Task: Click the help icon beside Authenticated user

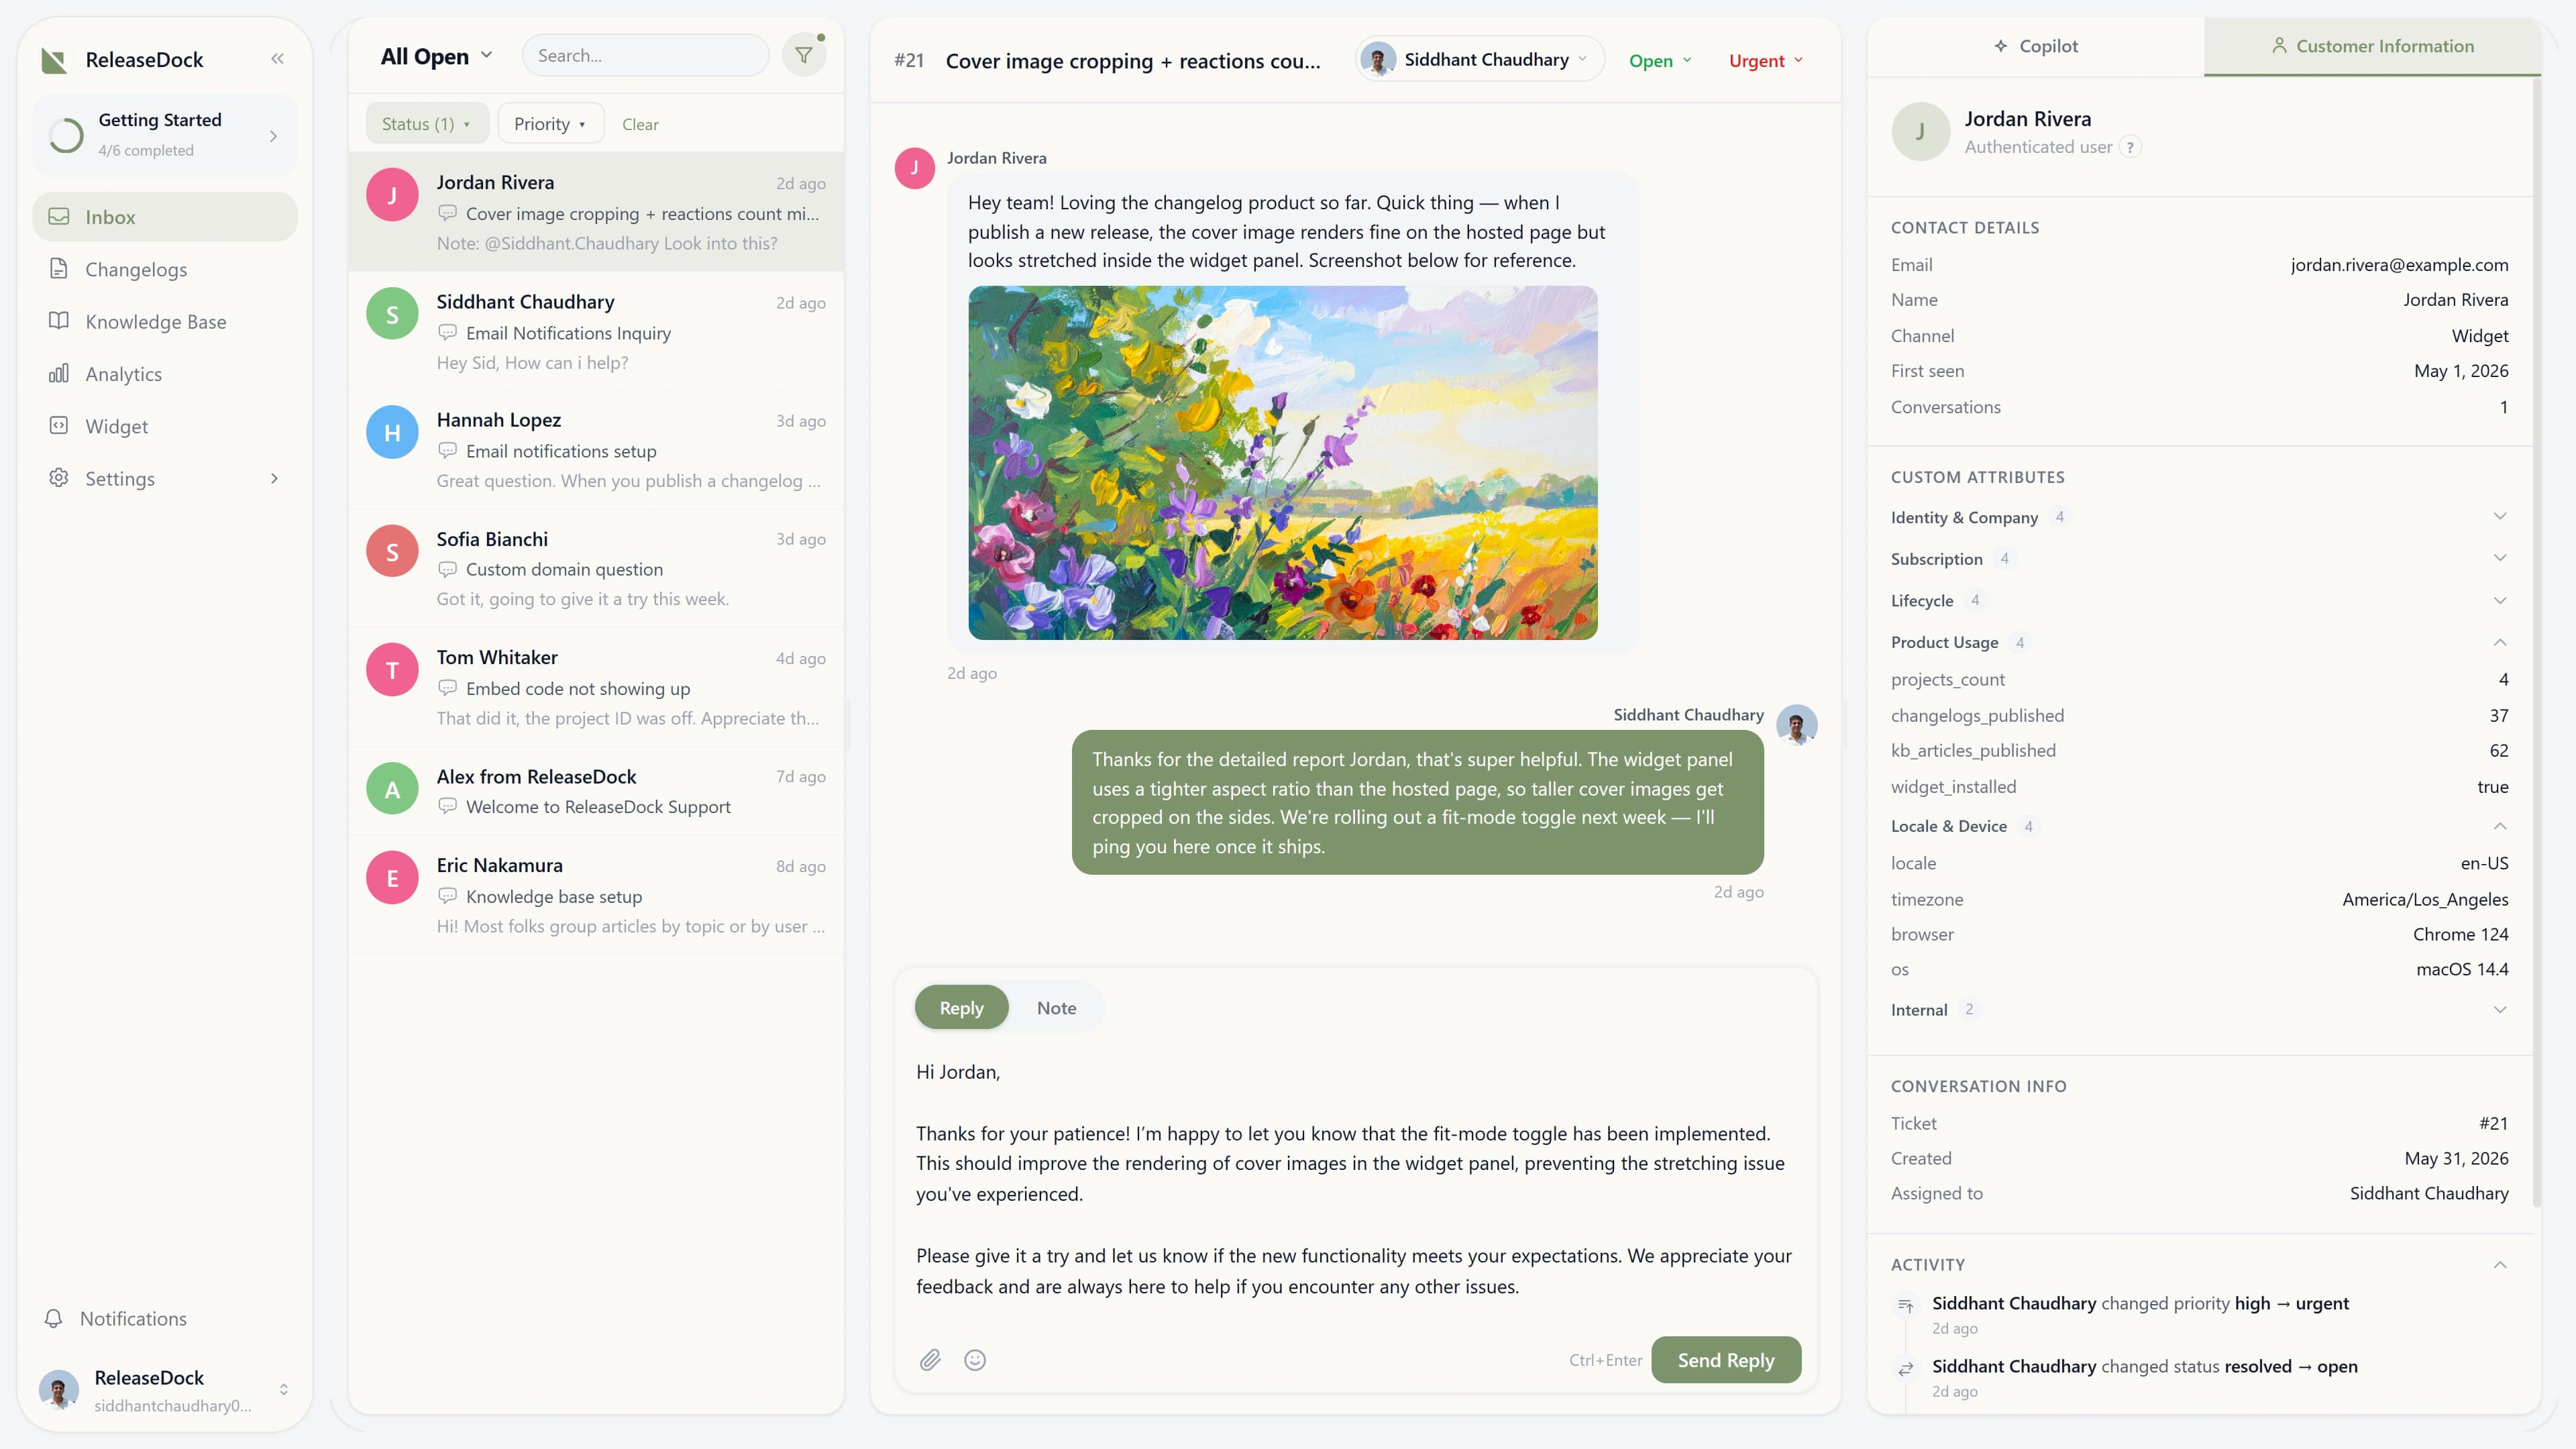Action: coord(2131,147)
